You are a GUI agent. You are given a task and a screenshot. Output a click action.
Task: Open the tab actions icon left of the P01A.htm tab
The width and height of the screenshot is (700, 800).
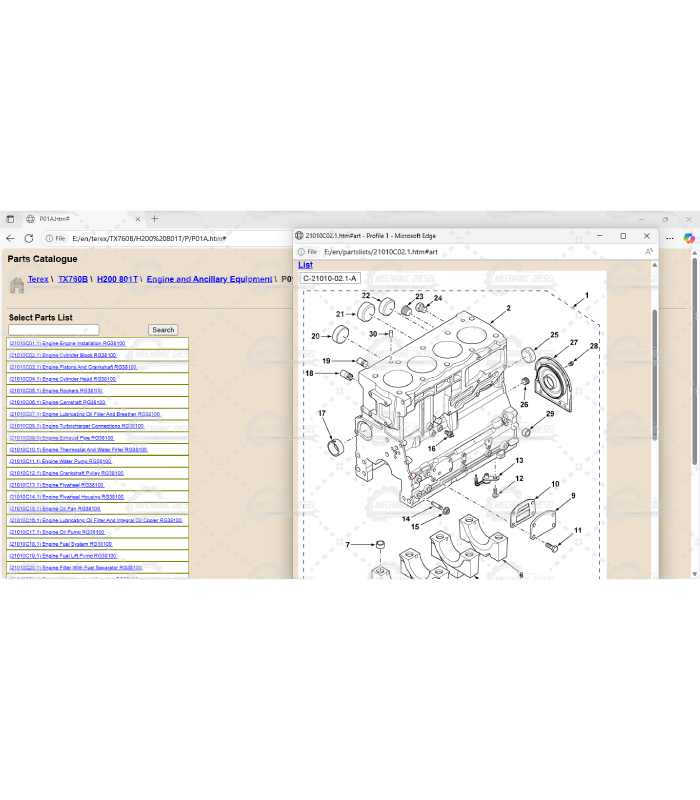pos(10,218)
